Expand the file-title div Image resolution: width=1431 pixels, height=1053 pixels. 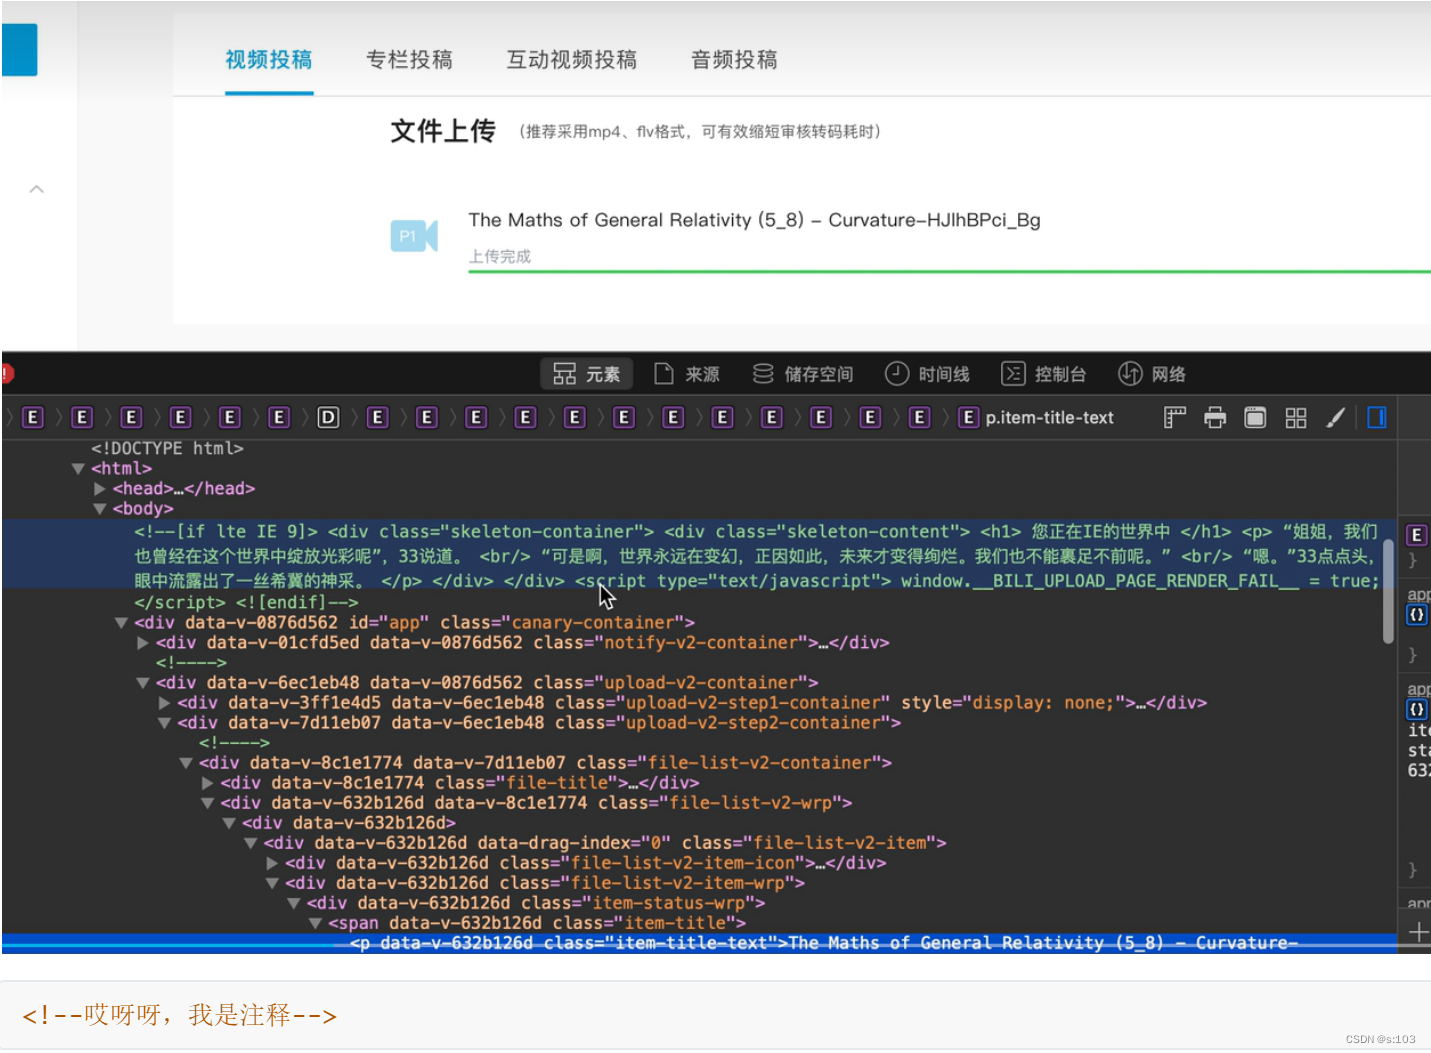(x=208, y=783)
